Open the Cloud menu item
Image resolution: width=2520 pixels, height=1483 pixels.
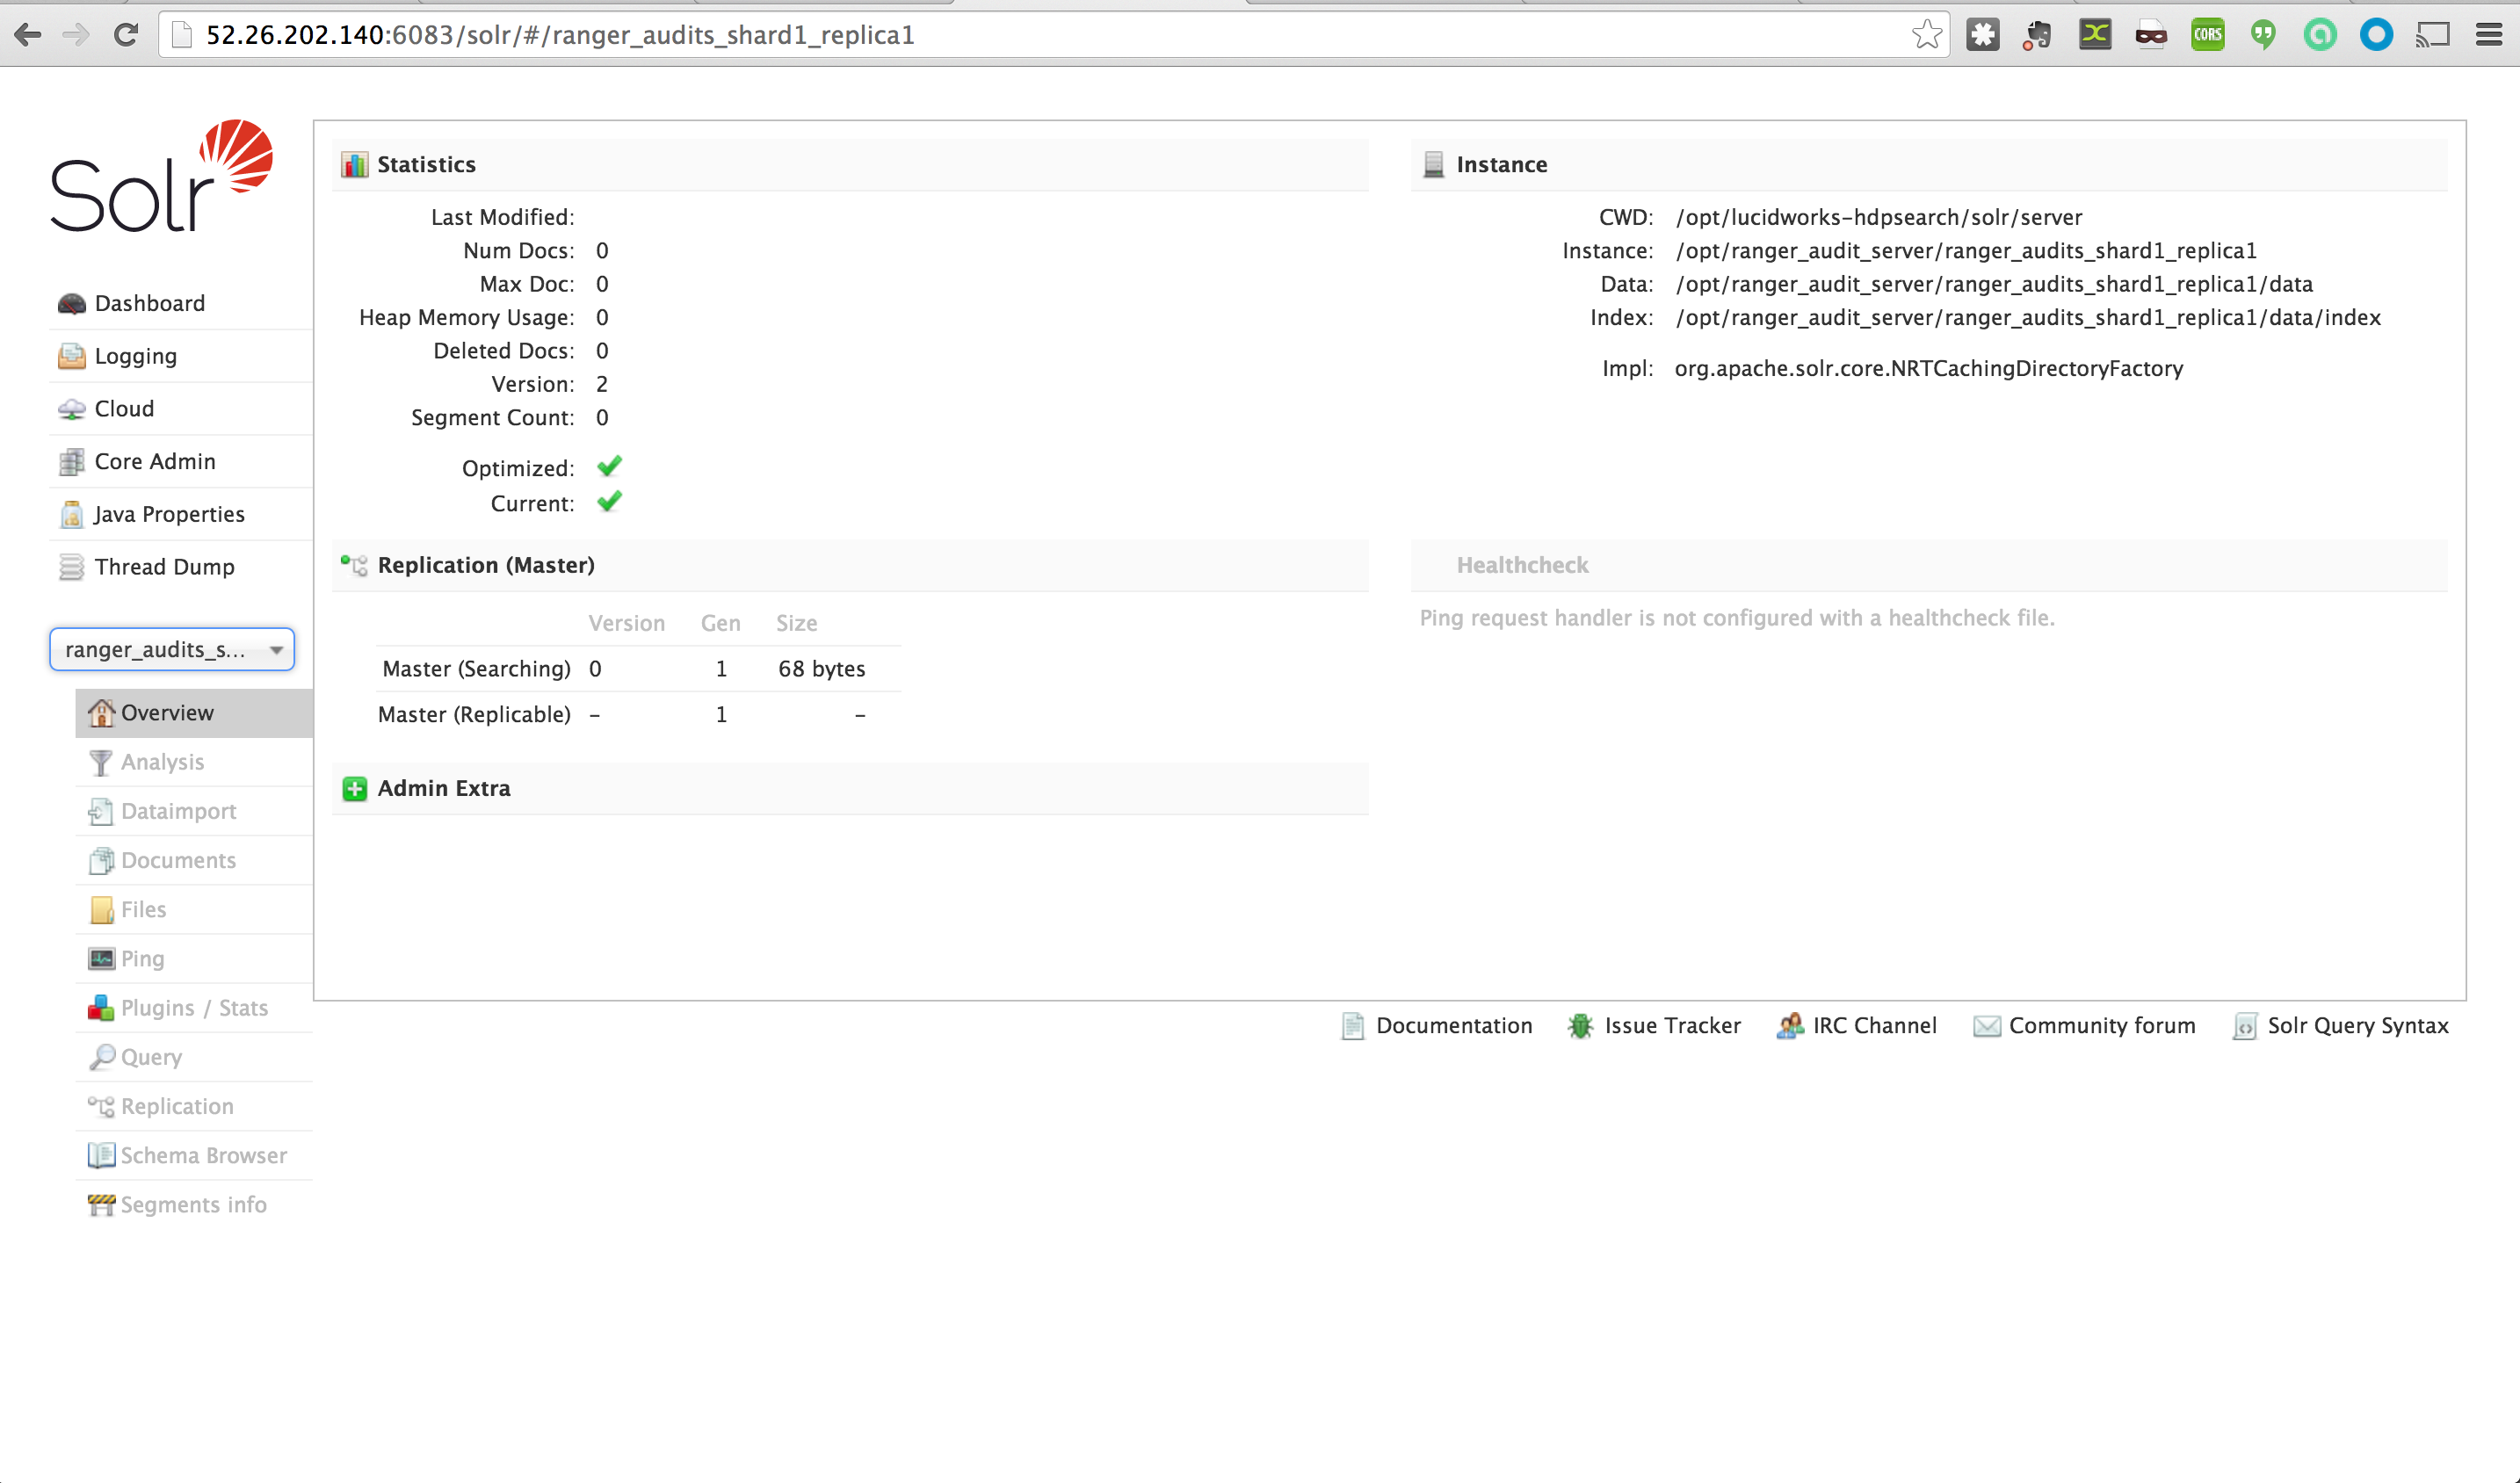pyautogui.click(x=124, y=409)
